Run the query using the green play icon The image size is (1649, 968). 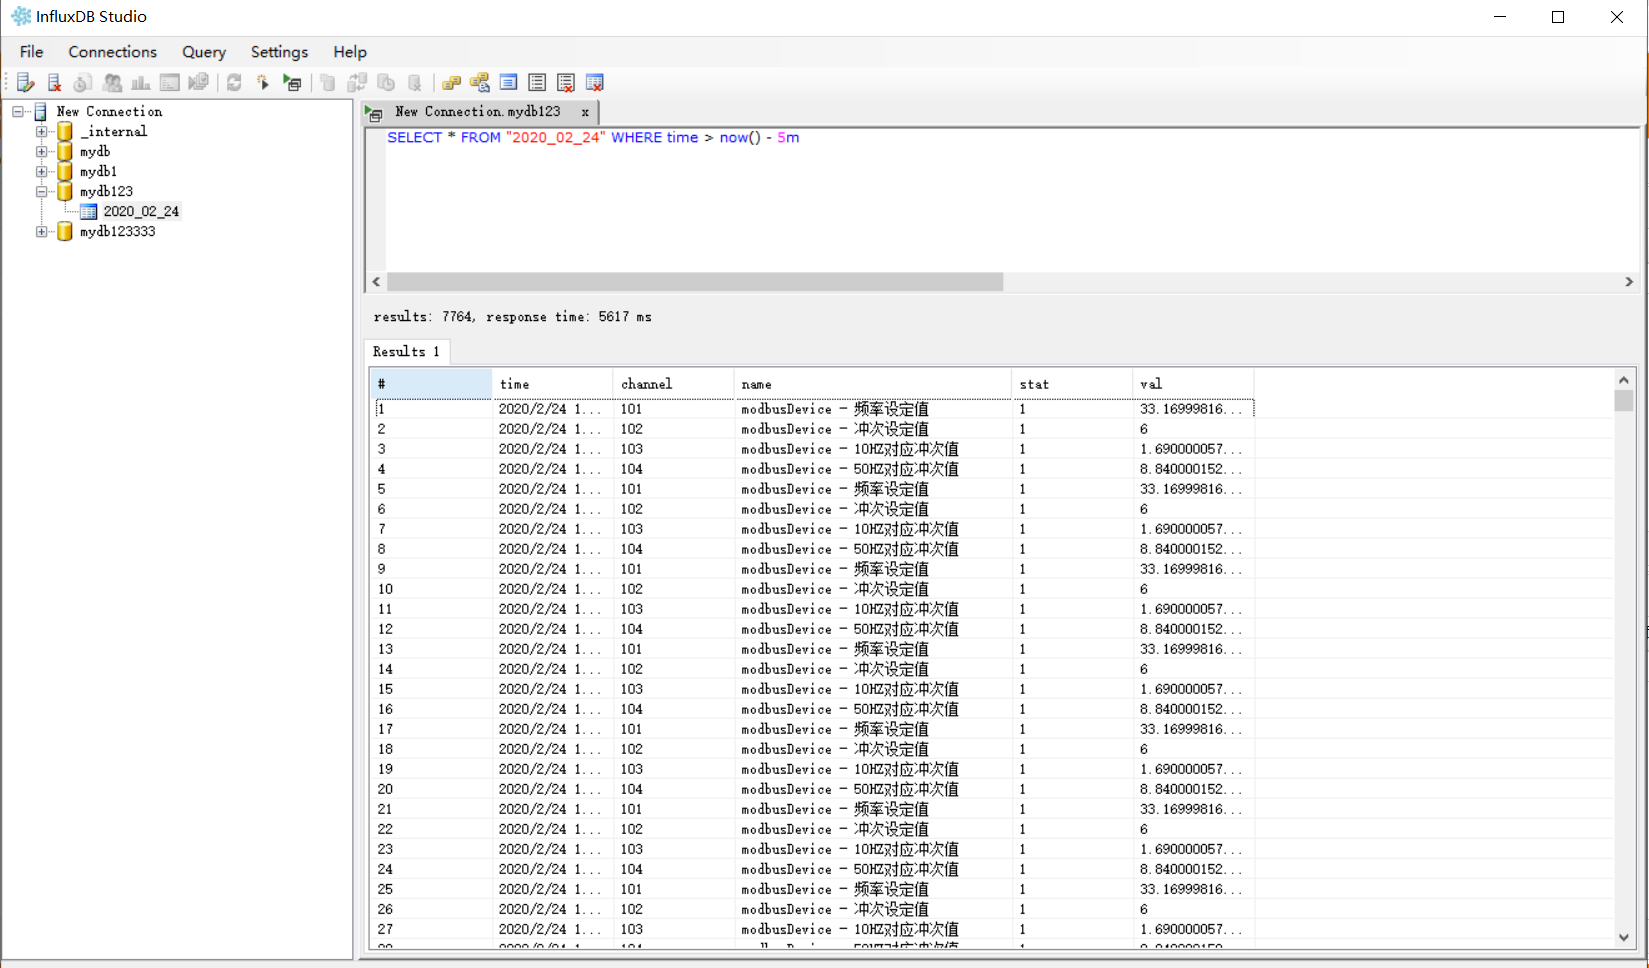click(292, 82)
